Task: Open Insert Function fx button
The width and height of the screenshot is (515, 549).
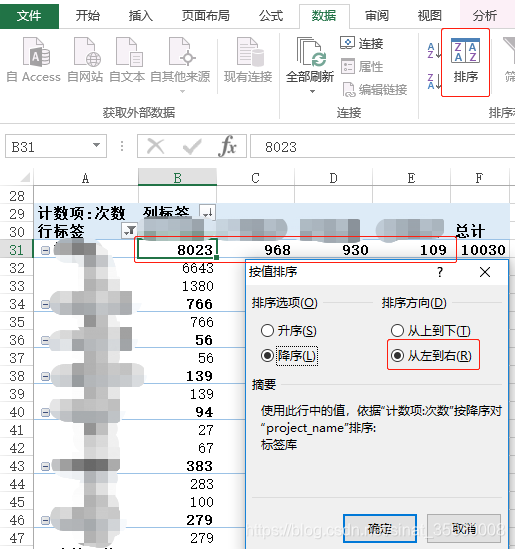Action: (x=228, y=146)
